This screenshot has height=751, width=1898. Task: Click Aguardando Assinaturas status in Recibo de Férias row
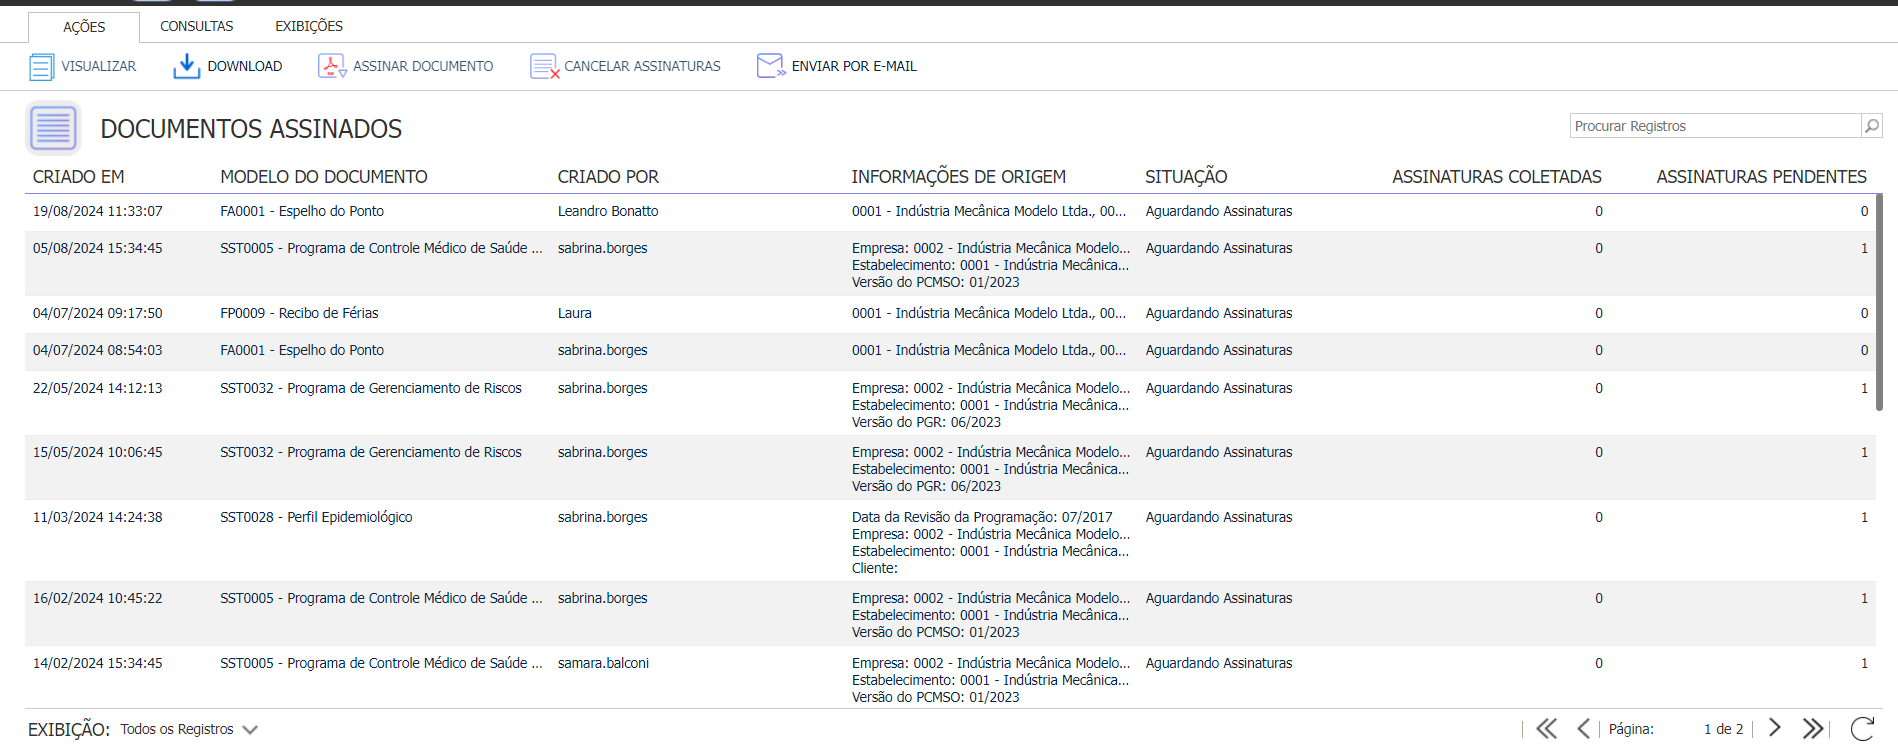(1218, 313)
